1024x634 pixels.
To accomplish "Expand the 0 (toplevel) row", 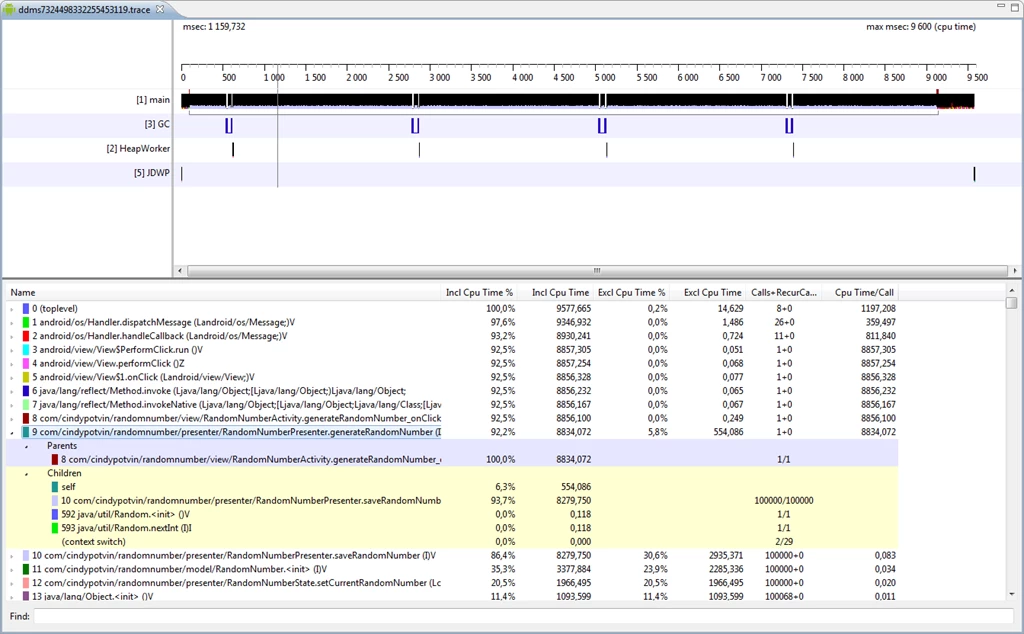I will 12,309.
